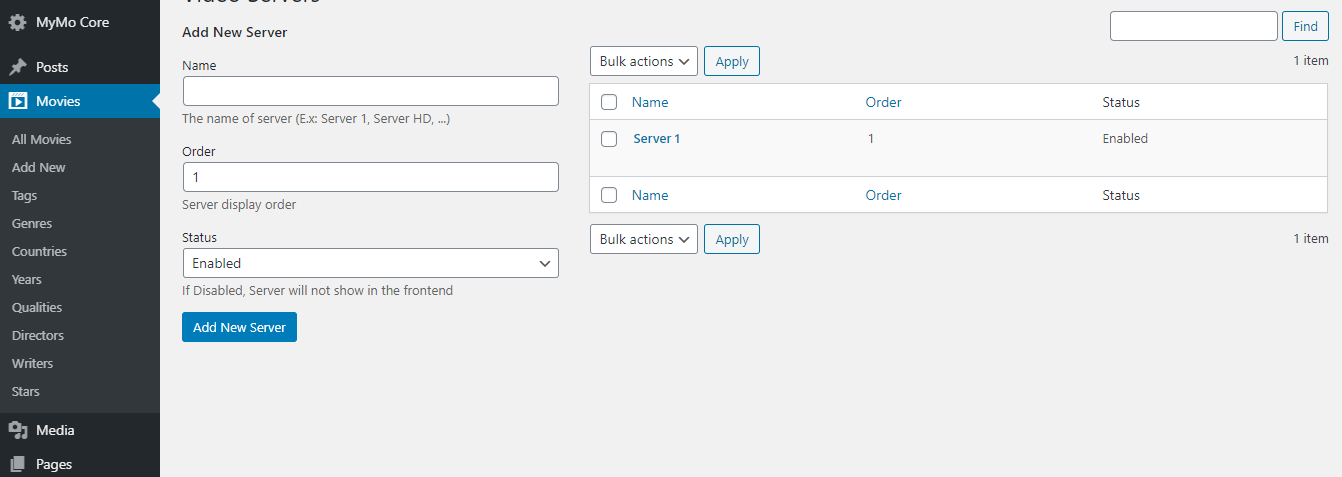
Task: Check the Server 1 row checkbox
Action: click(x=609, y=139)
